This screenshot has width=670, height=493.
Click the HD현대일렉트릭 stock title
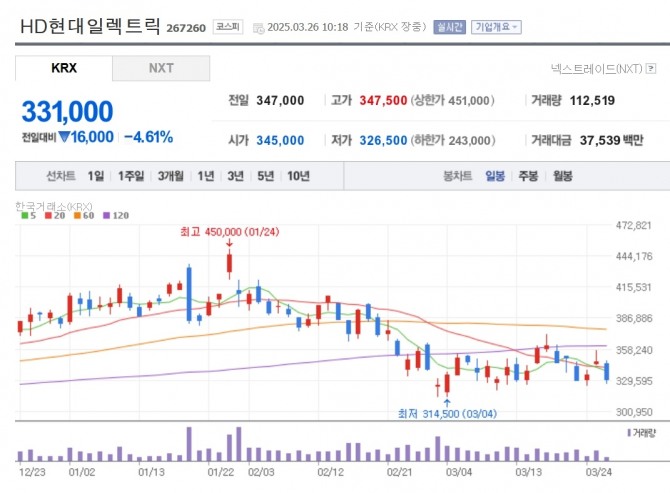tap(90, 26)
